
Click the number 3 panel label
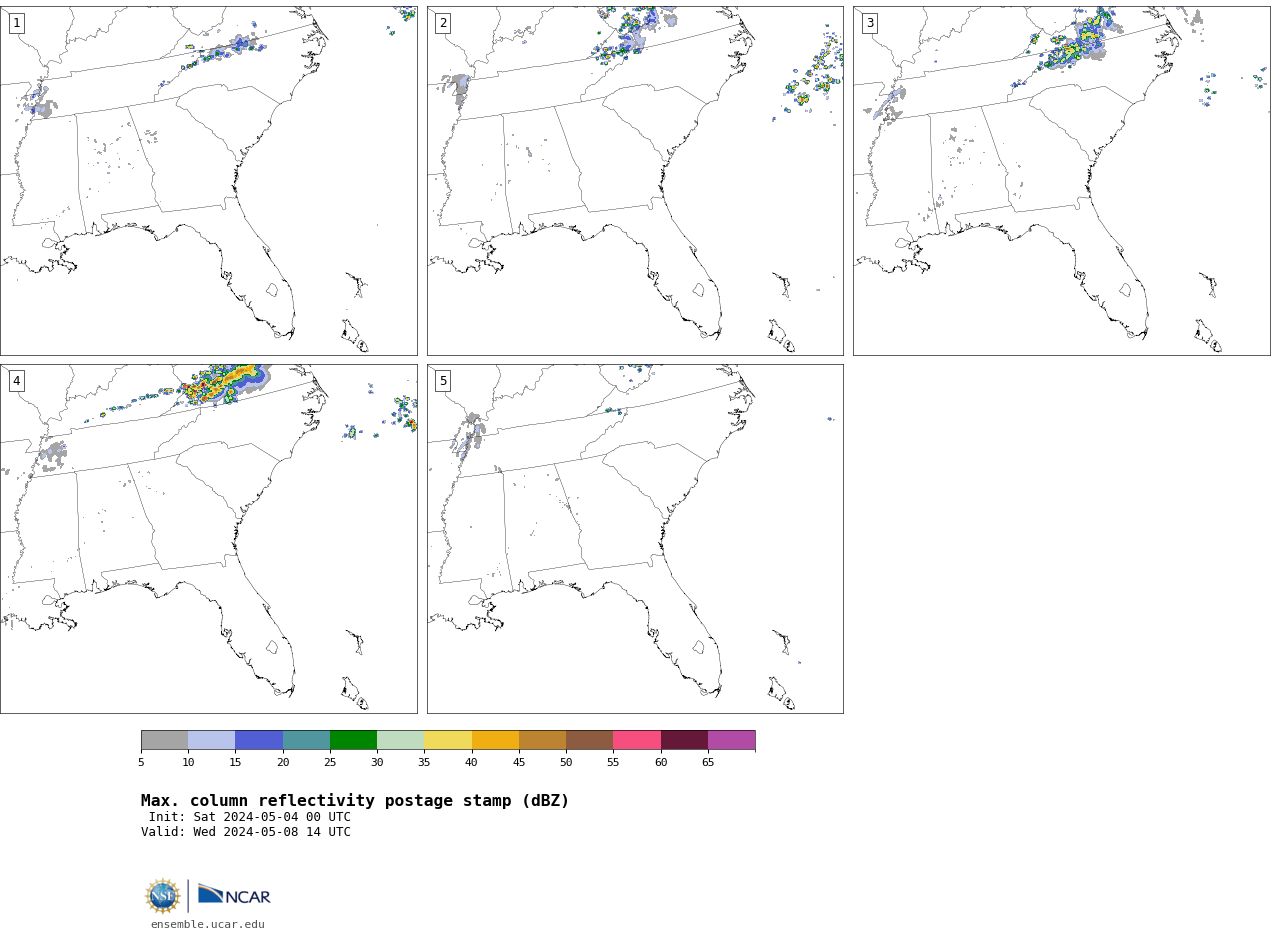[x=870, y=23]
